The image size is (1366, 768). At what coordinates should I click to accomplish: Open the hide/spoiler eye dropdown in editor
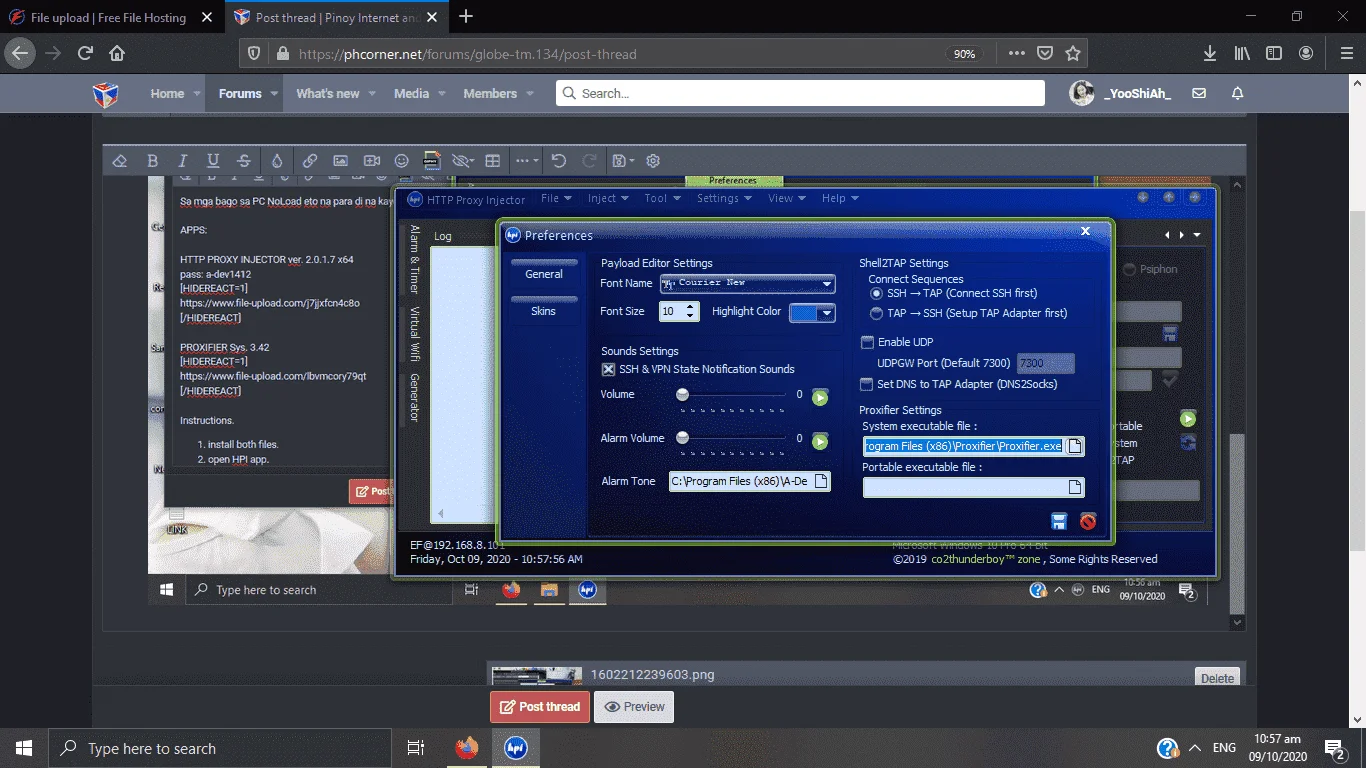pos(462,161)
